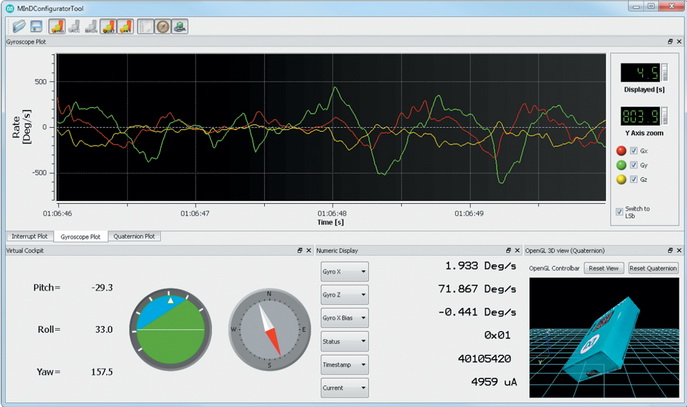Save using the floppy disk icon

pyautogui.click(x=36, y=26)
